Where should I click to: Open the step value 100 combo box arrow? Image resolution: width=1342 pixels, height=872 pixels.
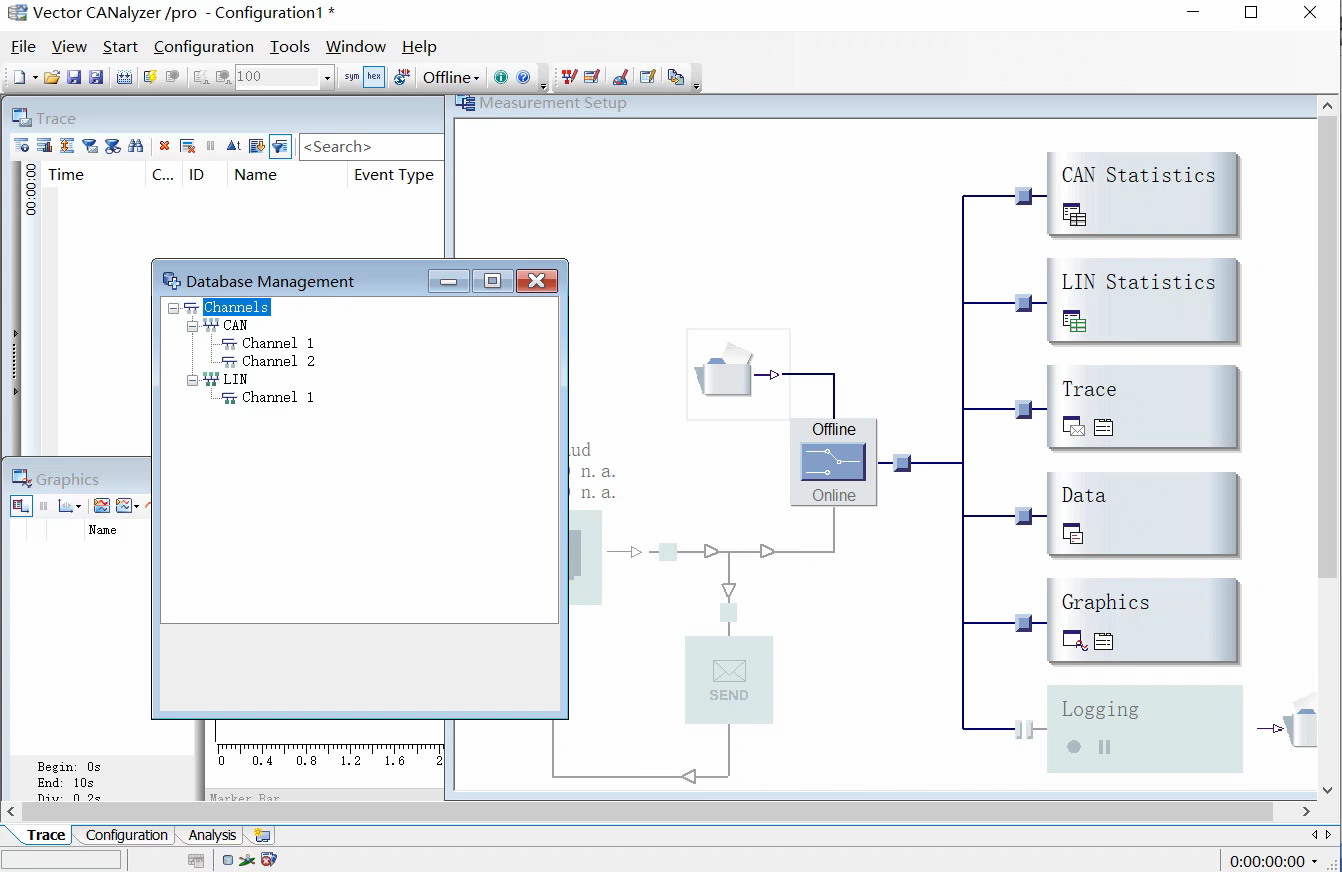(x=327, y=77)
